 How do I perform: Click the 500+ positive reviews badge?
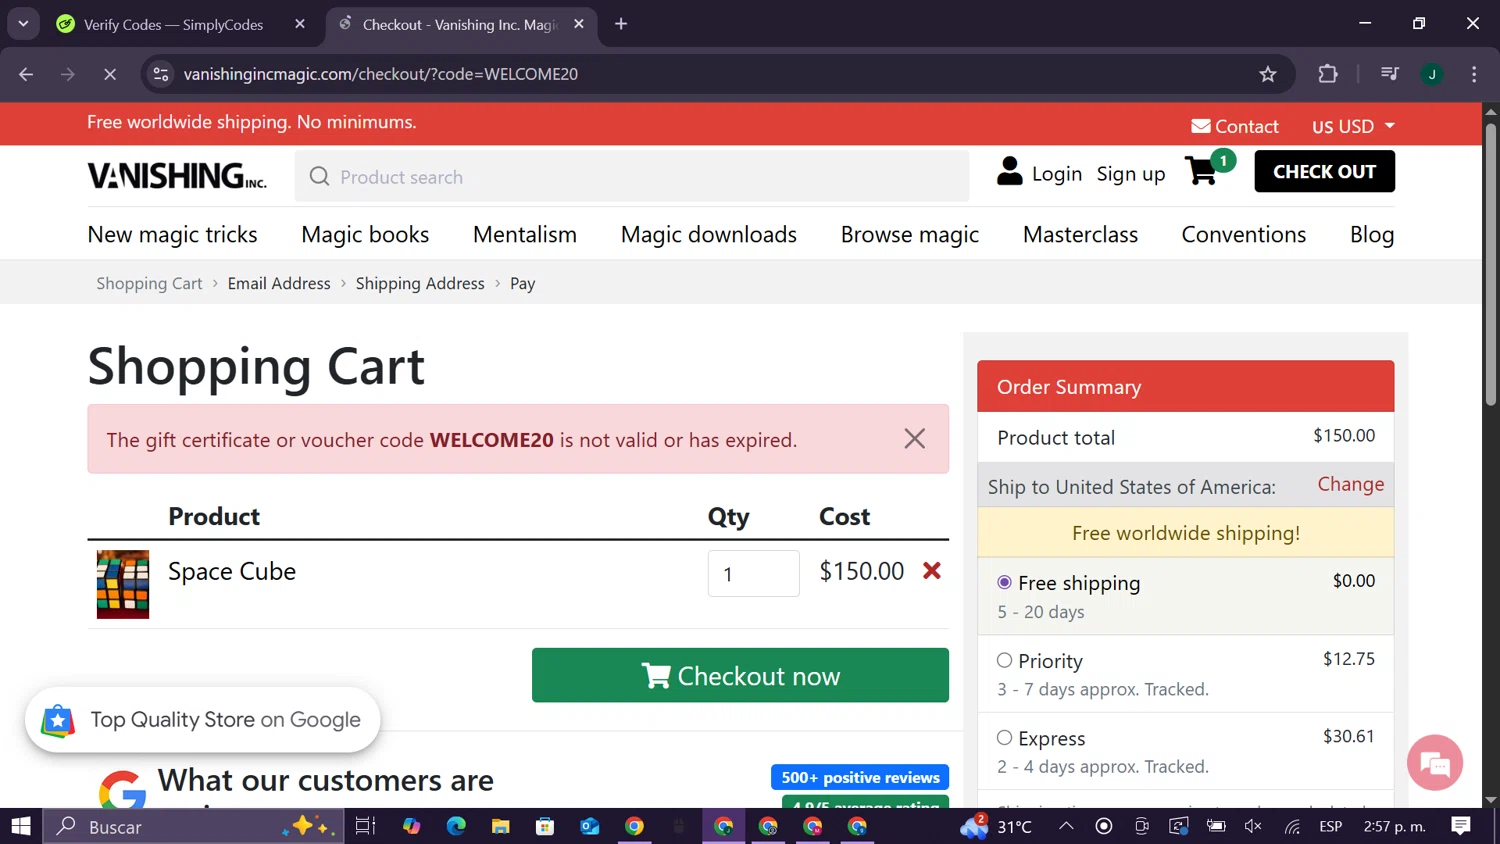click(x=860, y=777)
